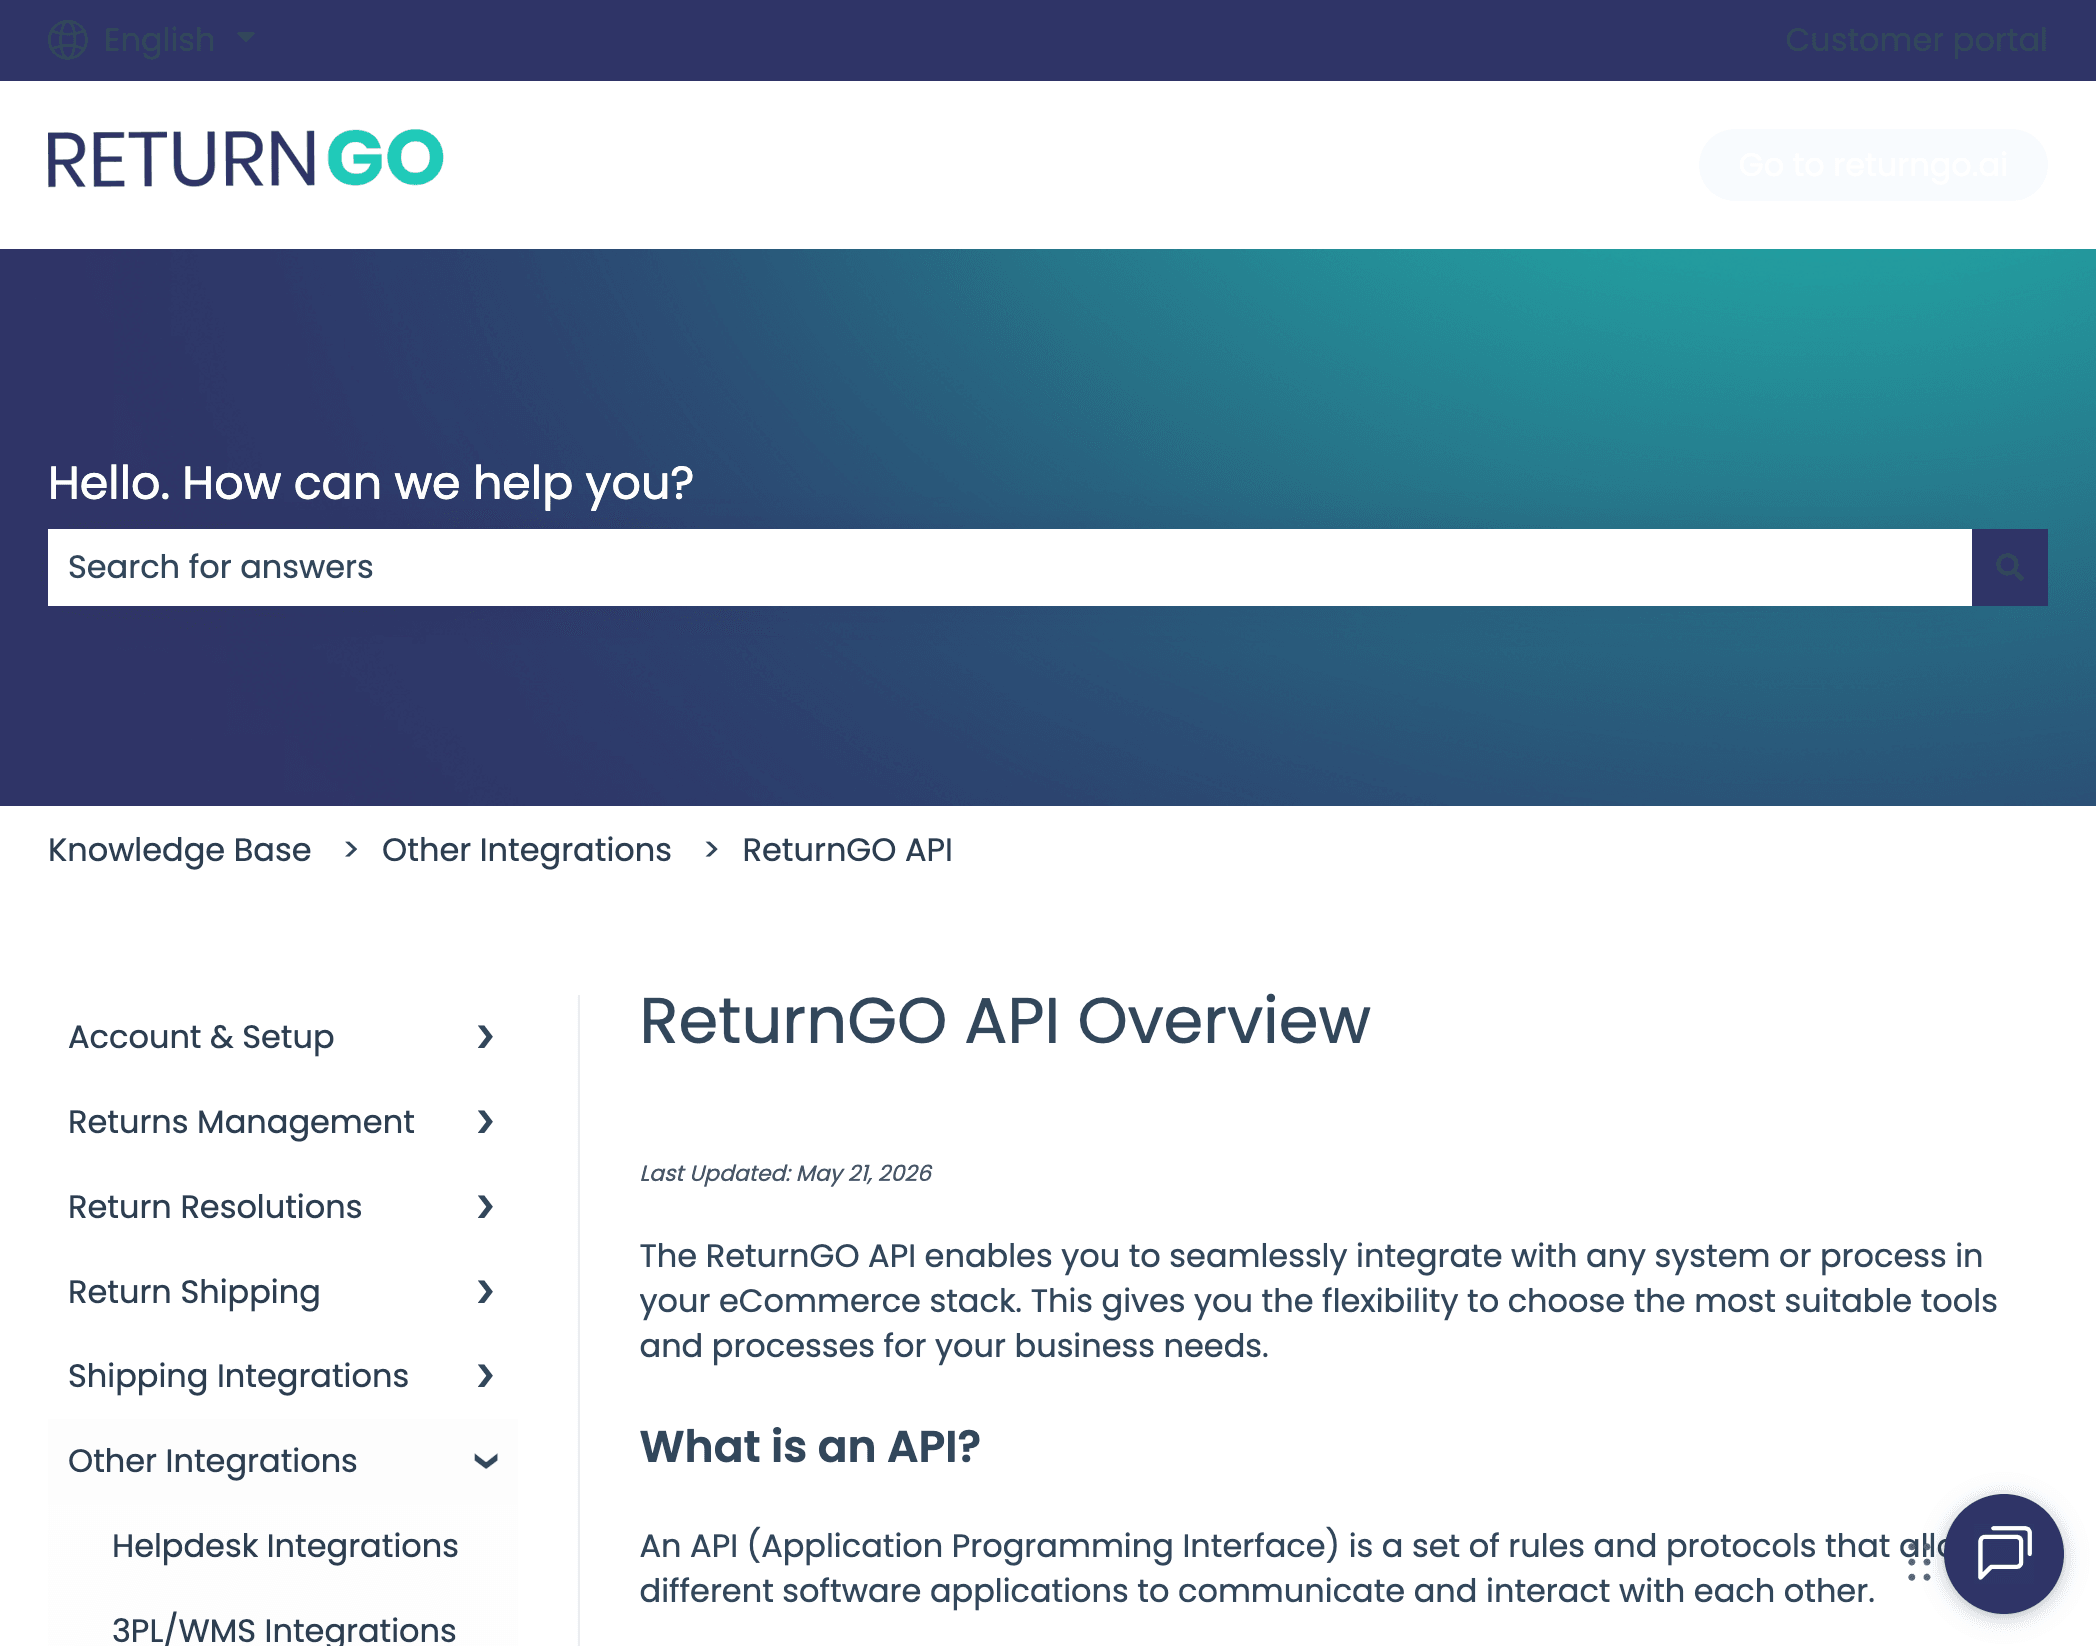This screenshot has width=2096, height=1646.
Task: Focus the Search for answers field
Action: tap(1010, 567)
